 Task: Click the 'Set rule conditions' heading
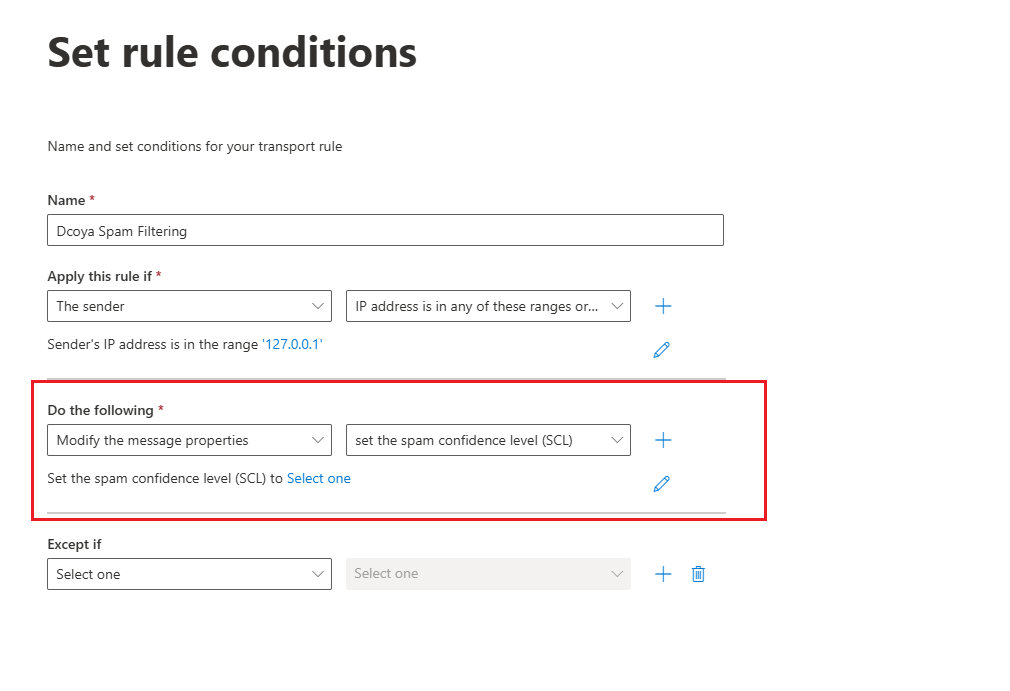pos(232,52)
